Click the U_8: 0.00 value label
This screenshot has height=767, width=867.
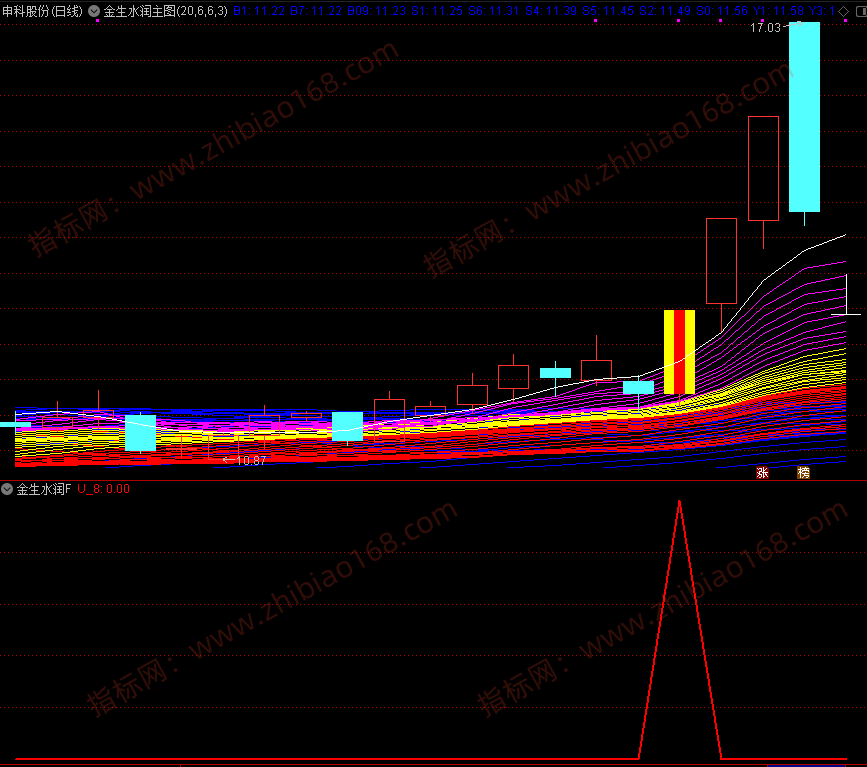[103, 489]
